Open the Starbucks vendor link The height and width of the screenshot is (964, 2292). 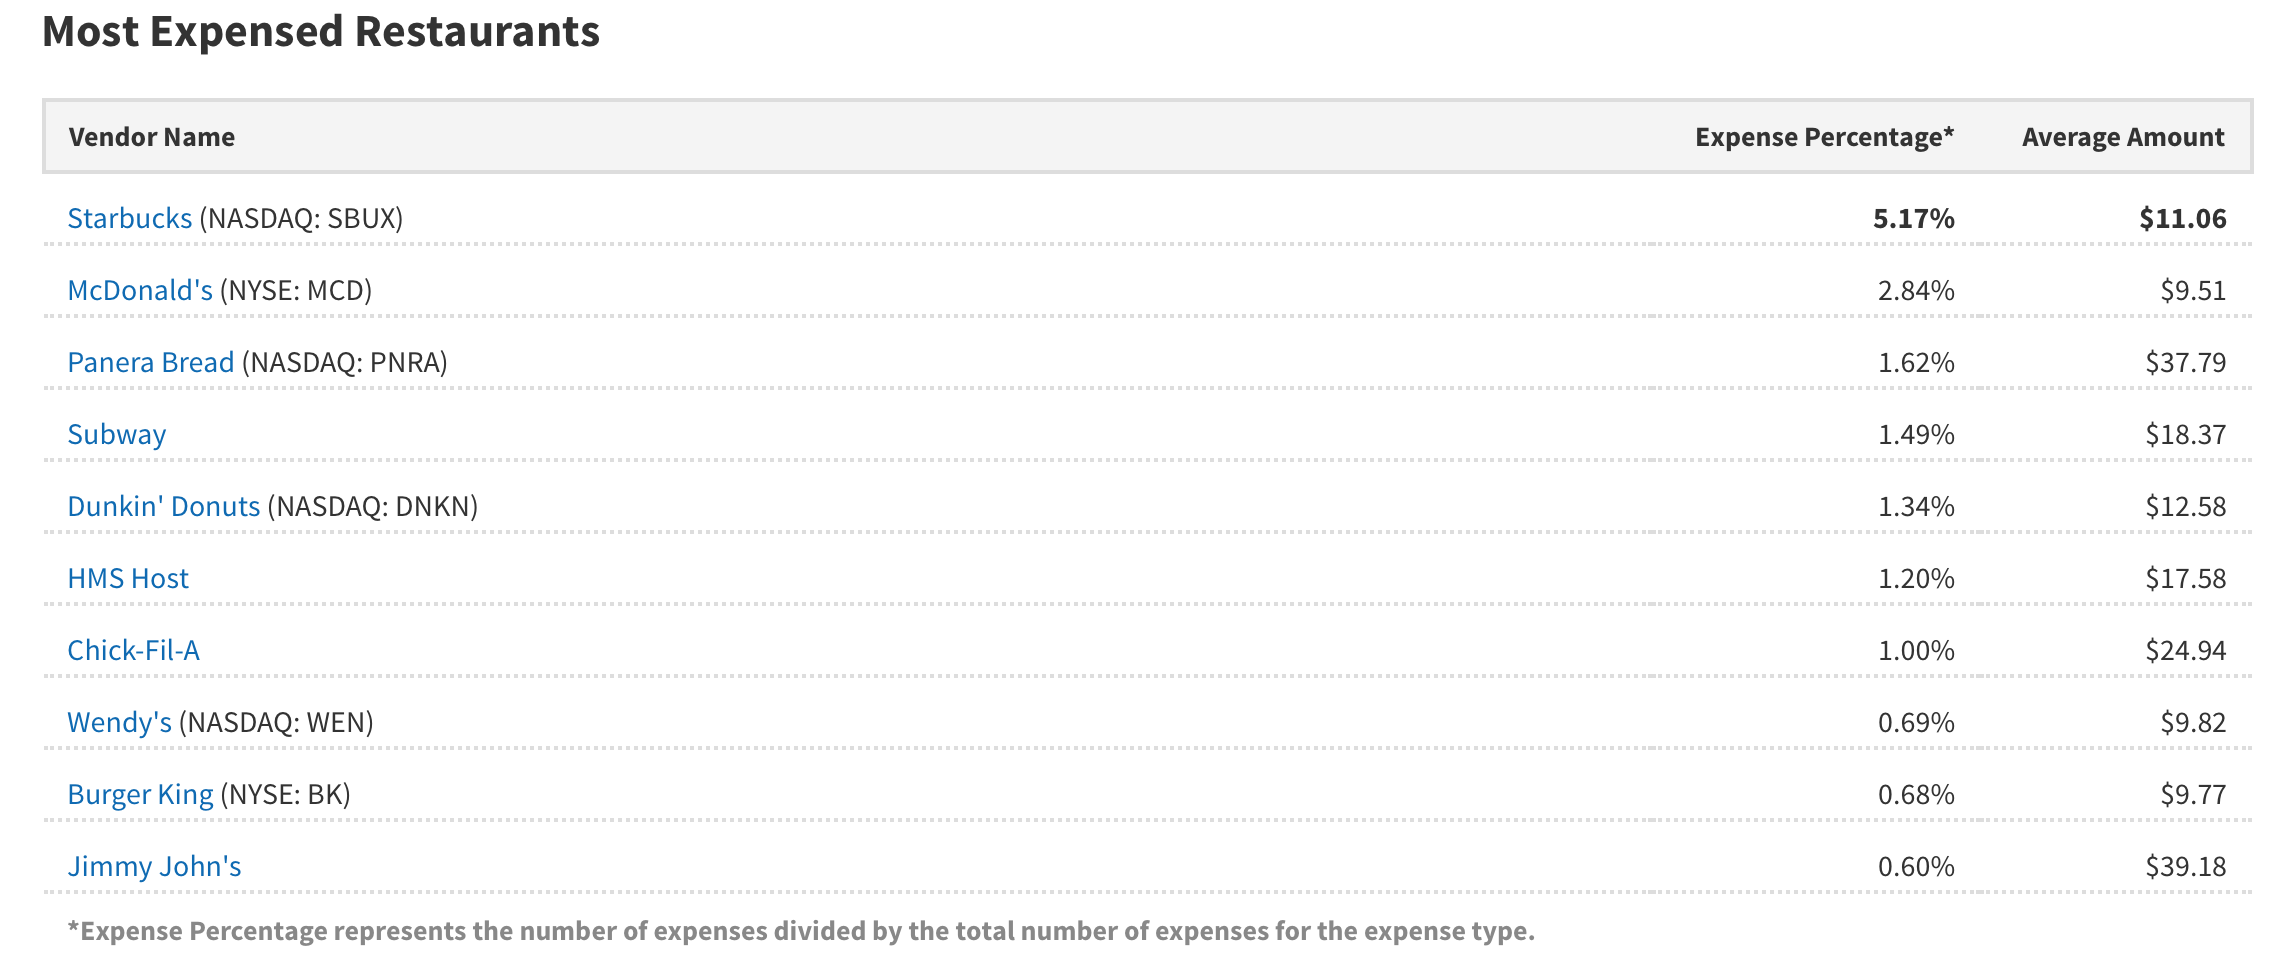click(129, 218)
